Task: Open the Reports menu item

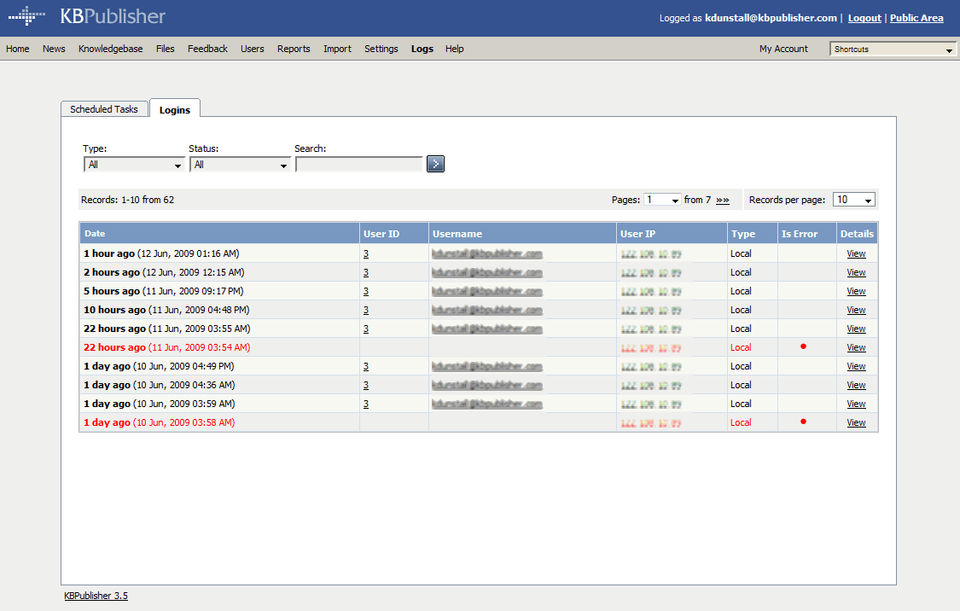Action: [293, 49]
